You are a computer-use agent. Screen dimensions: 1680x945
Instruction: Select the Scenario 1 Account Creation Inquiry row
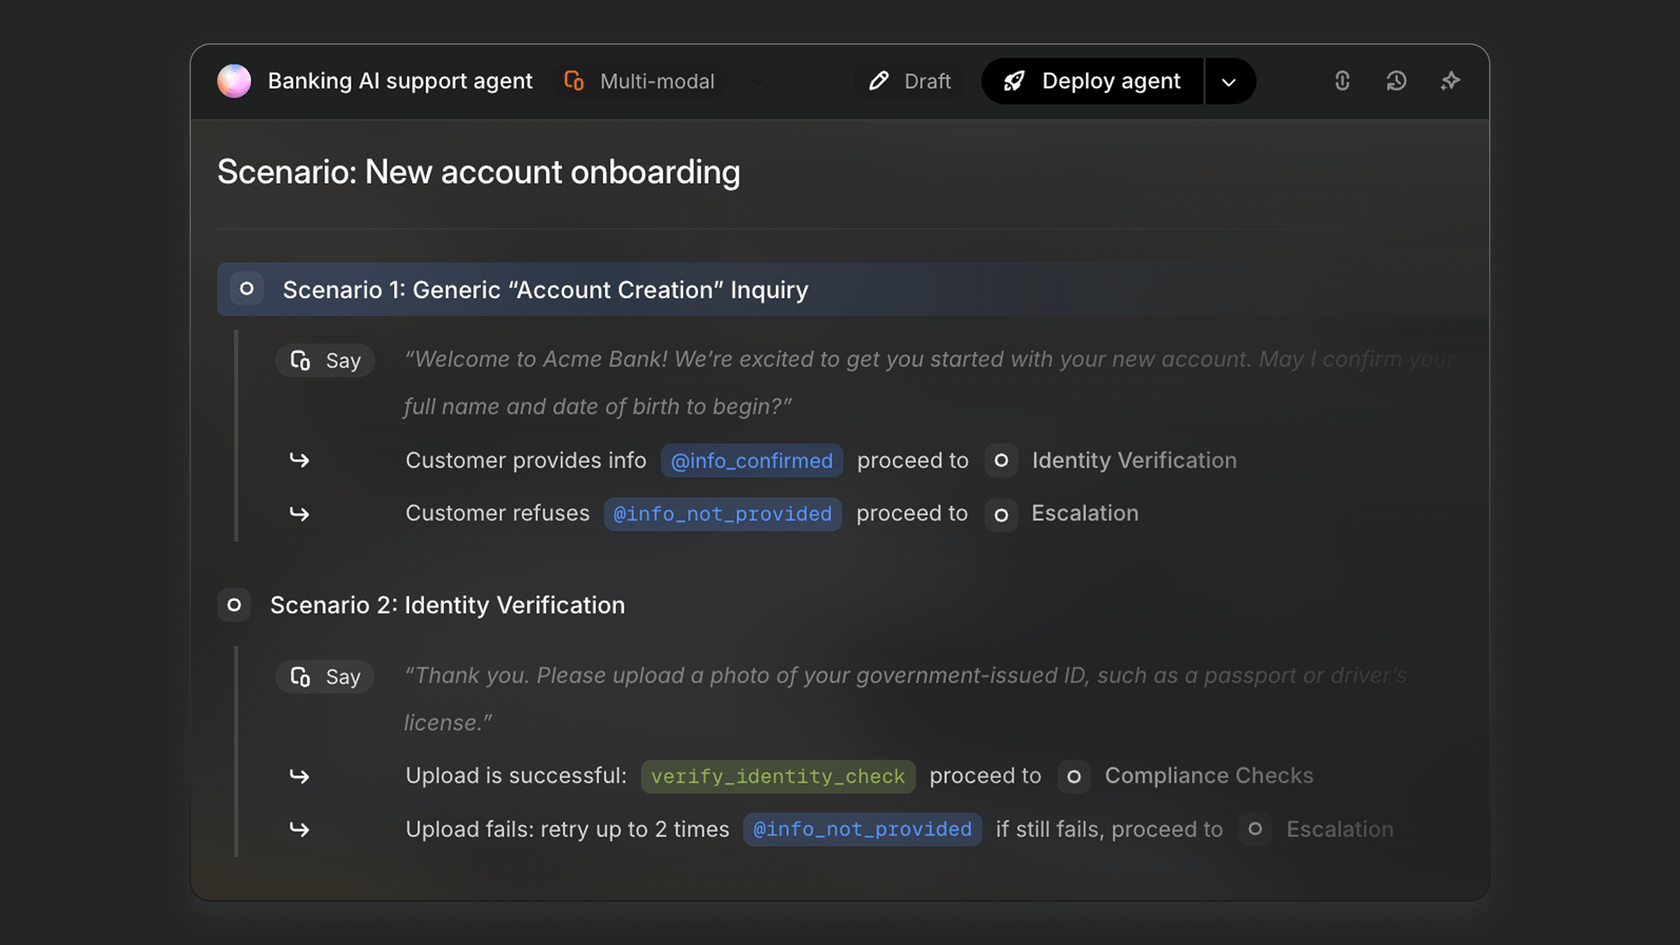tap(547, 289)
